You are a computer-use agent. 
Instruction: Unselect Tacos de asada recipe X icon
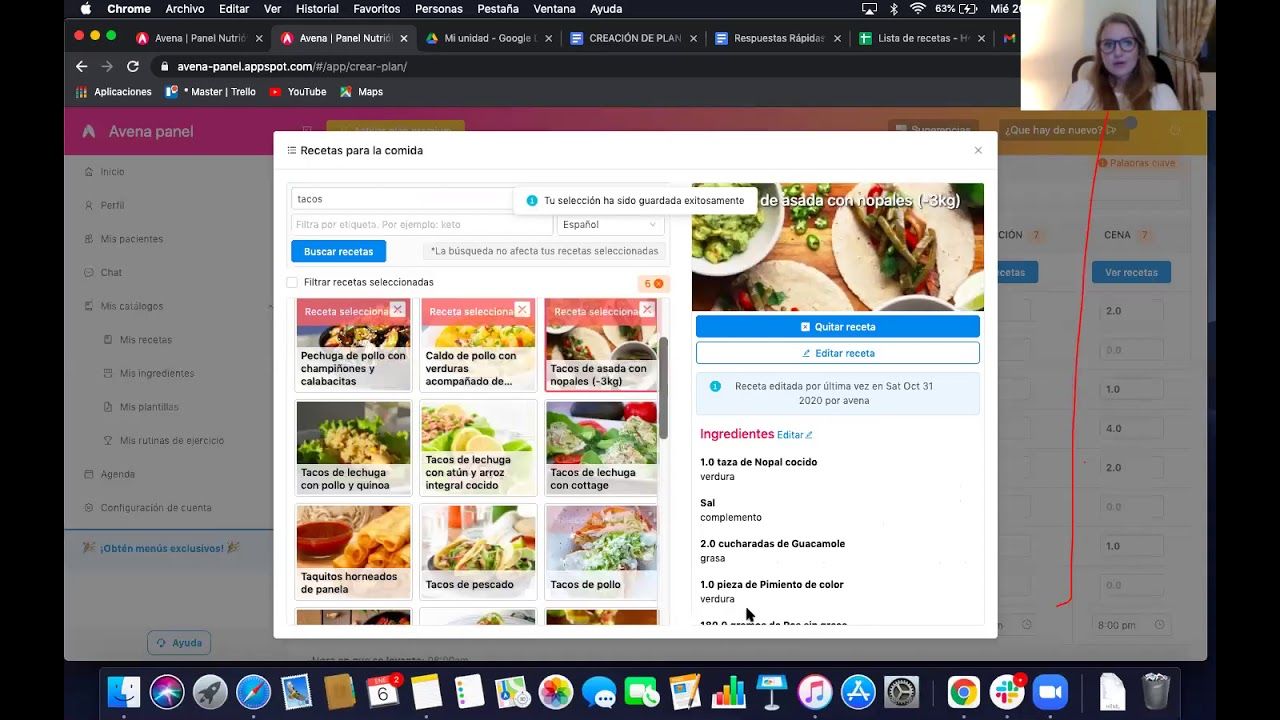[647, 310]
